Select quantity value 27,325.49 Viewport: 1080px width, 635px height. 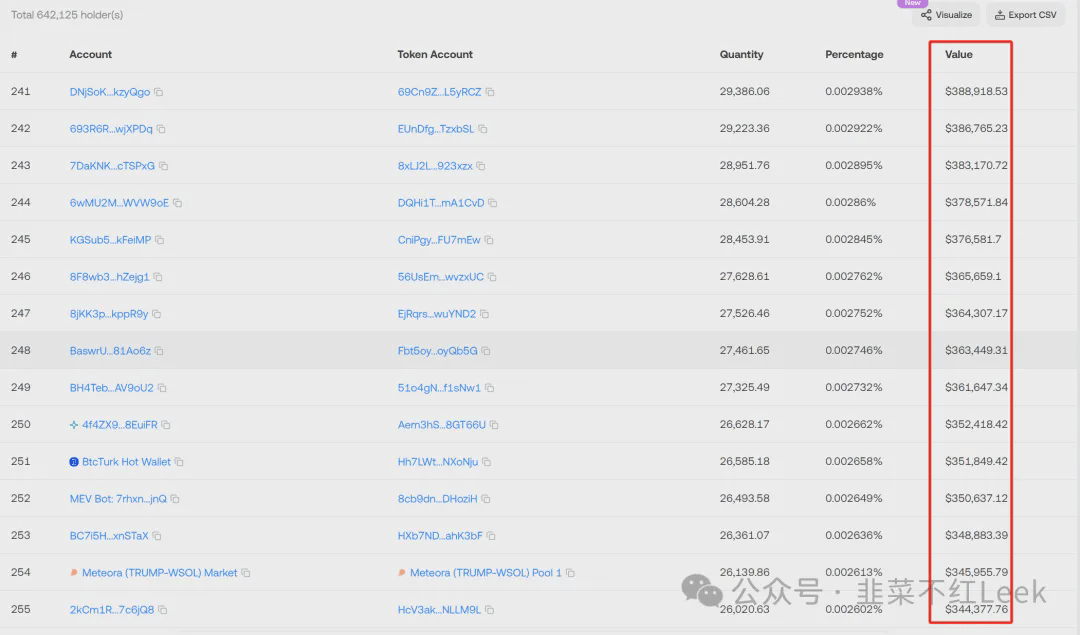click(745, 387)
